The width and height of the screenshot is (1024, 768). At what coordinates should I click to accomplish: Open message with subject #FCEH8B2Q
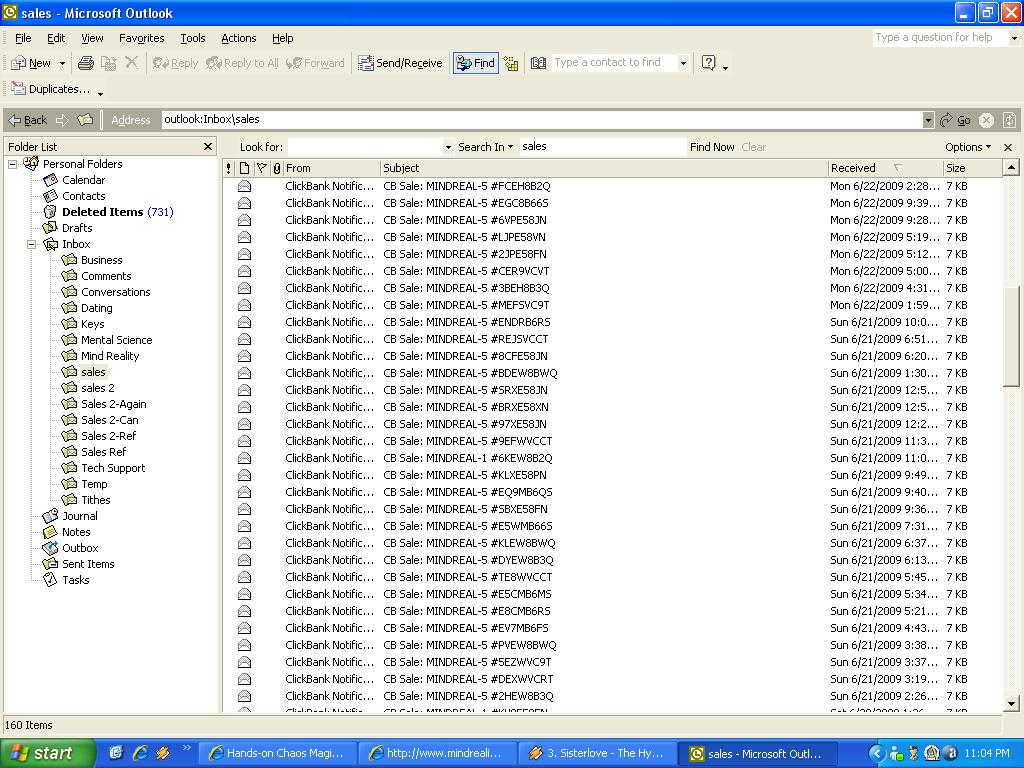612,186
